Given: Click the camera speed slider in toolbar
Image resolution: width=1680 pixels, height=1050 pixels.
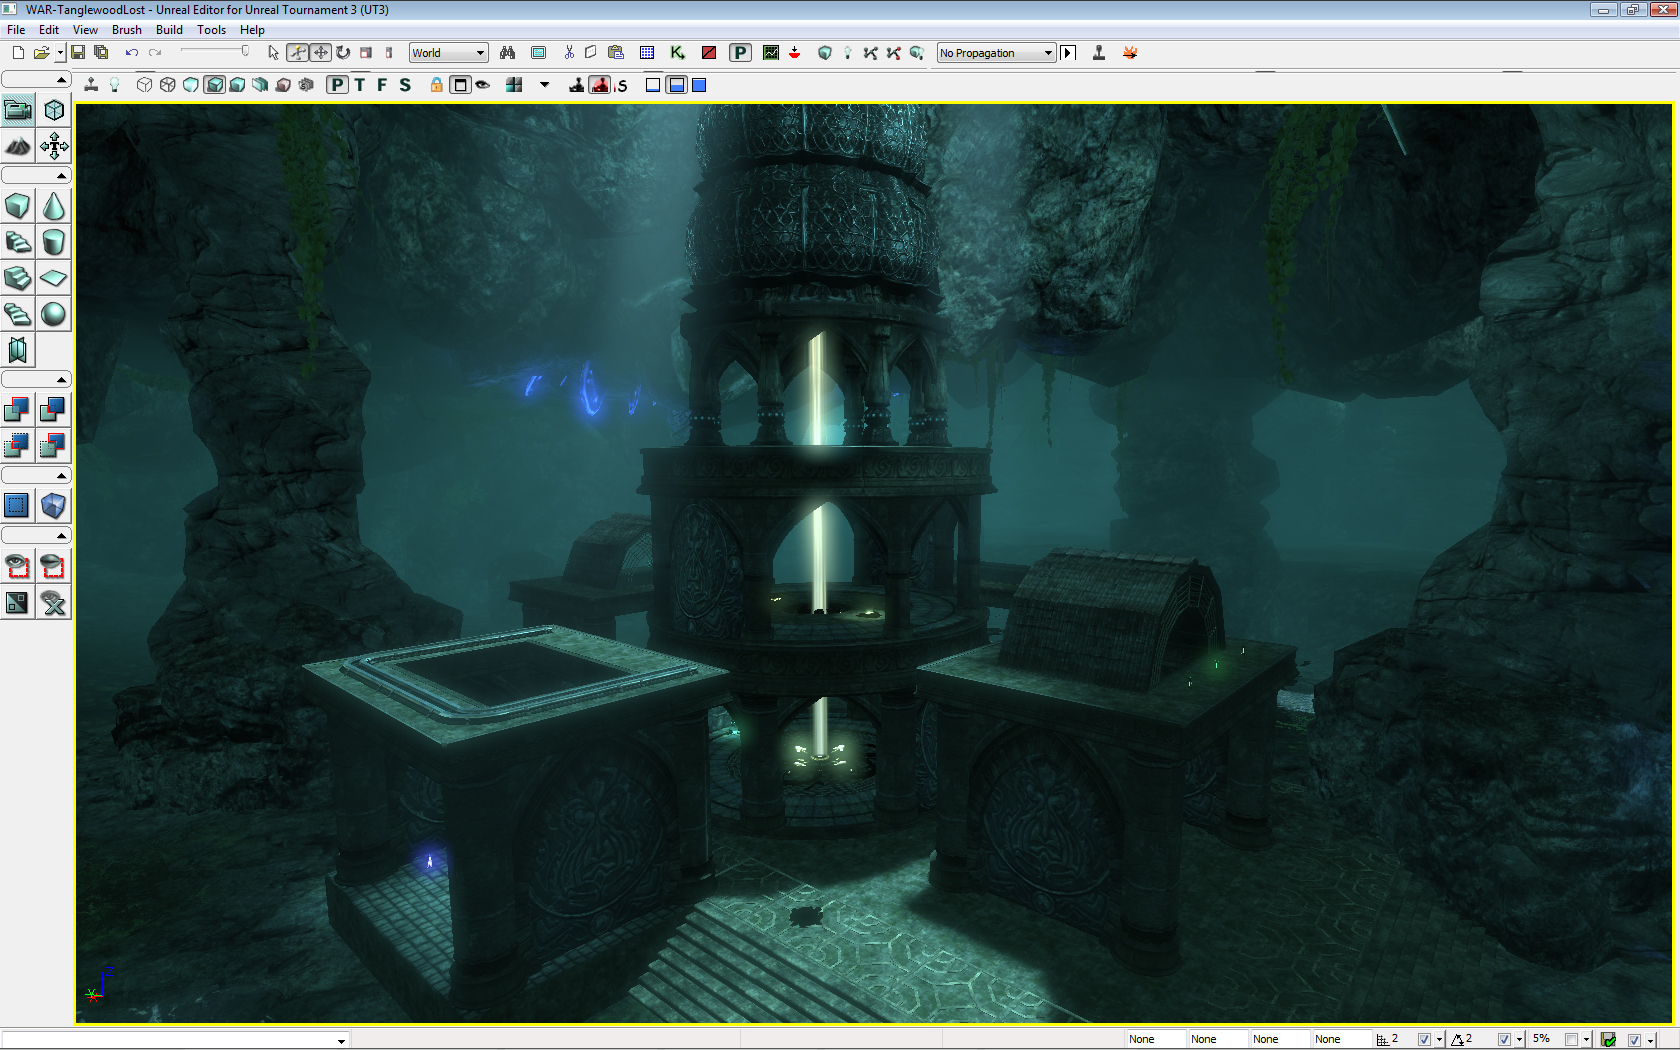Looking at the screenshot, I should 215,52.
